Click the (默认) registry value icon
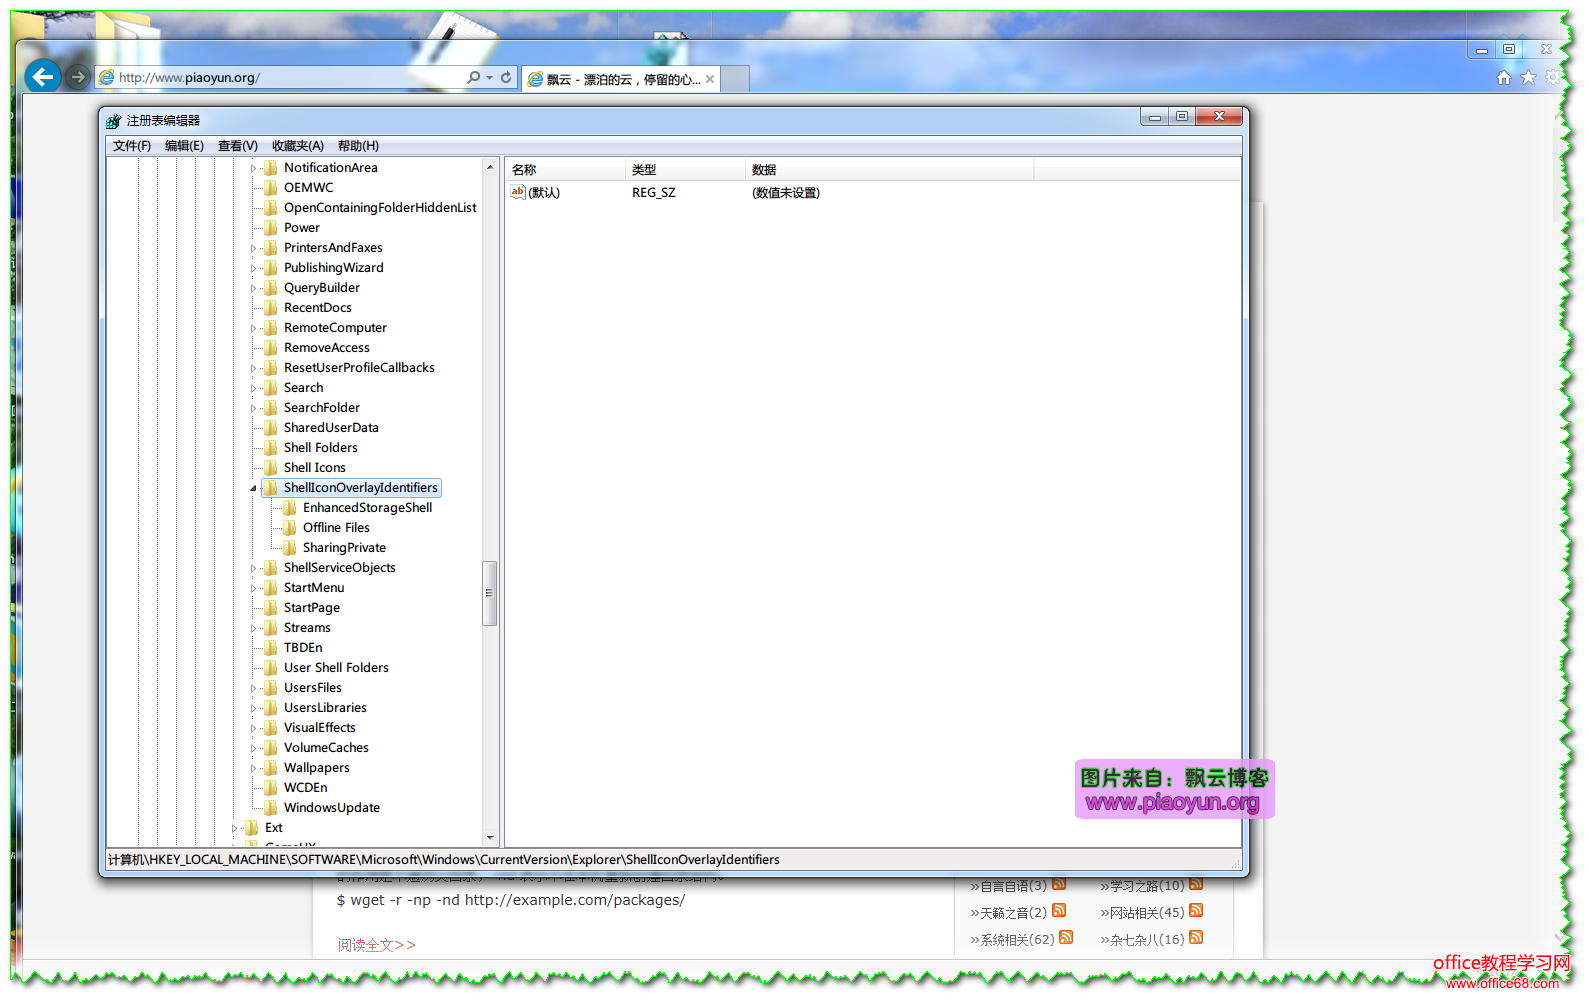 point(517,192)
